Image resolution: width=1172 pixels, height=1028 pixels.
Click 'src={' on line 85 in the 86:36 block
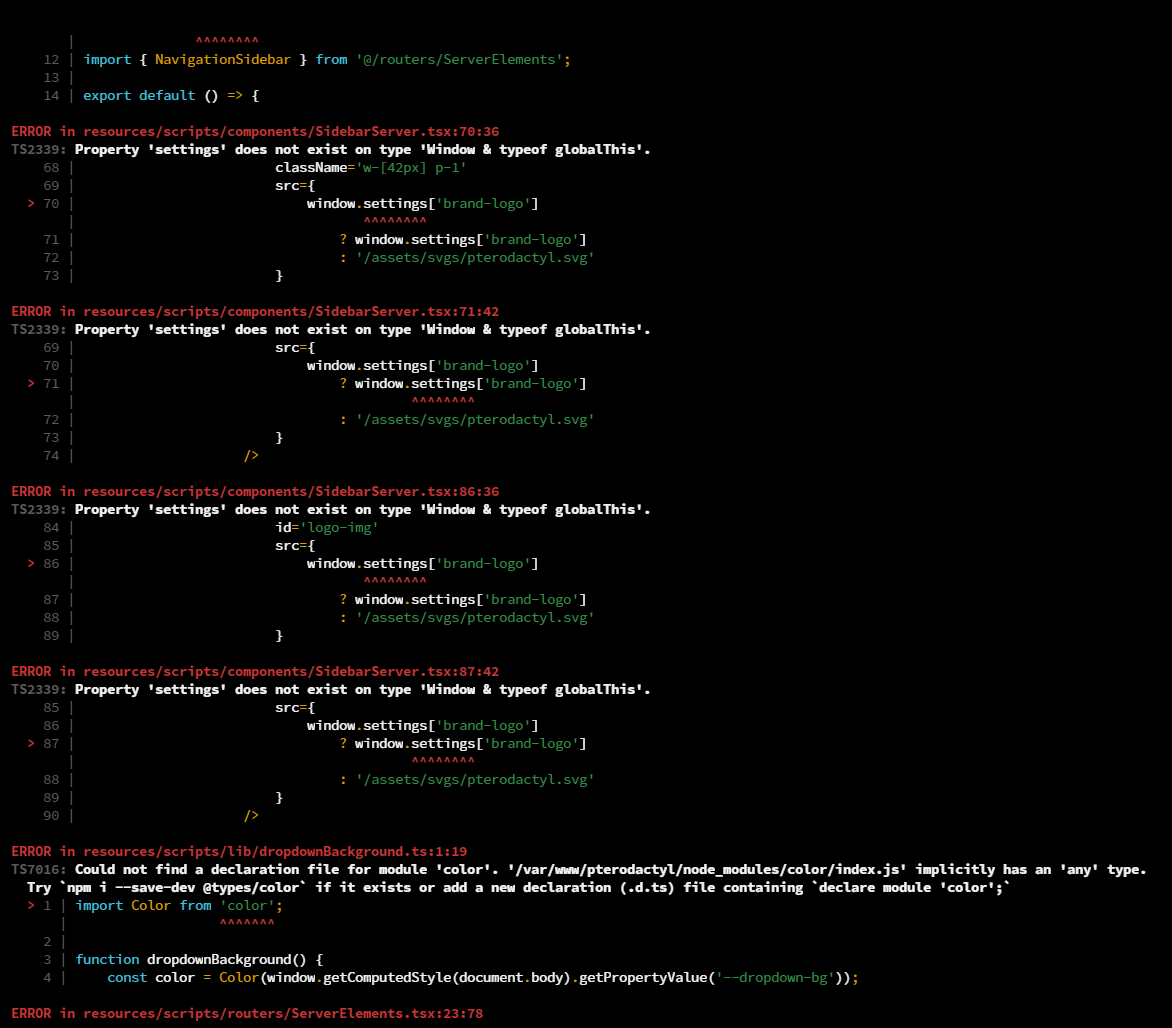(x=295, y=546)
